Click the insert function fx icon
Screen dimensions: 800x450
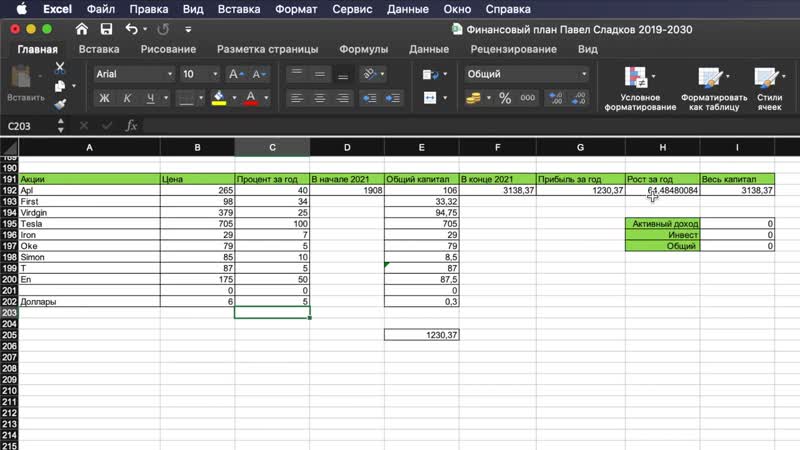[x=131, y=126]
